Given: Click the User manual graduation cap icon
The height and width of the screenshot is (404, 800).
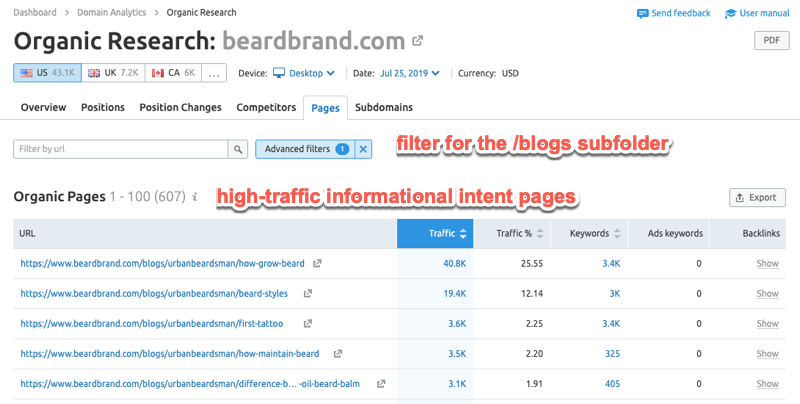Looking at the screenshot, I should 730,14.
